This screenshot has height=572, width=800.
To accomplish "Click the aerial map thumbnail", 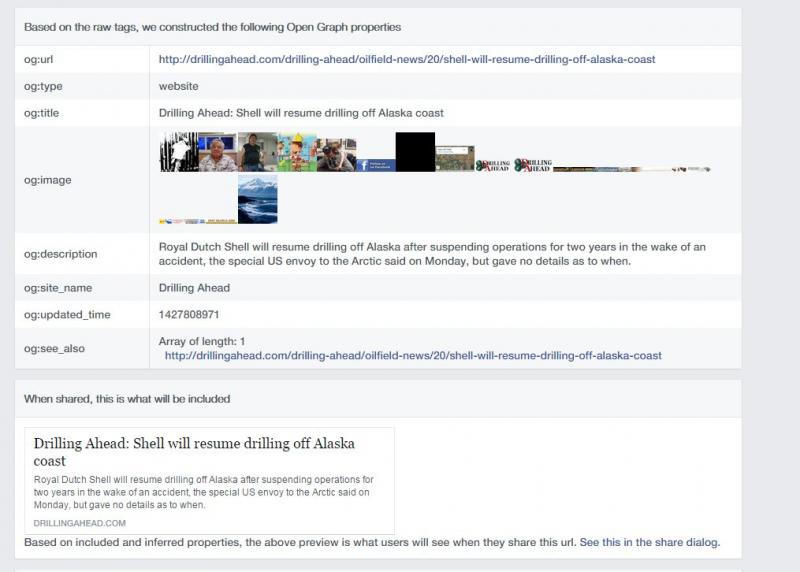I will 455,159.
